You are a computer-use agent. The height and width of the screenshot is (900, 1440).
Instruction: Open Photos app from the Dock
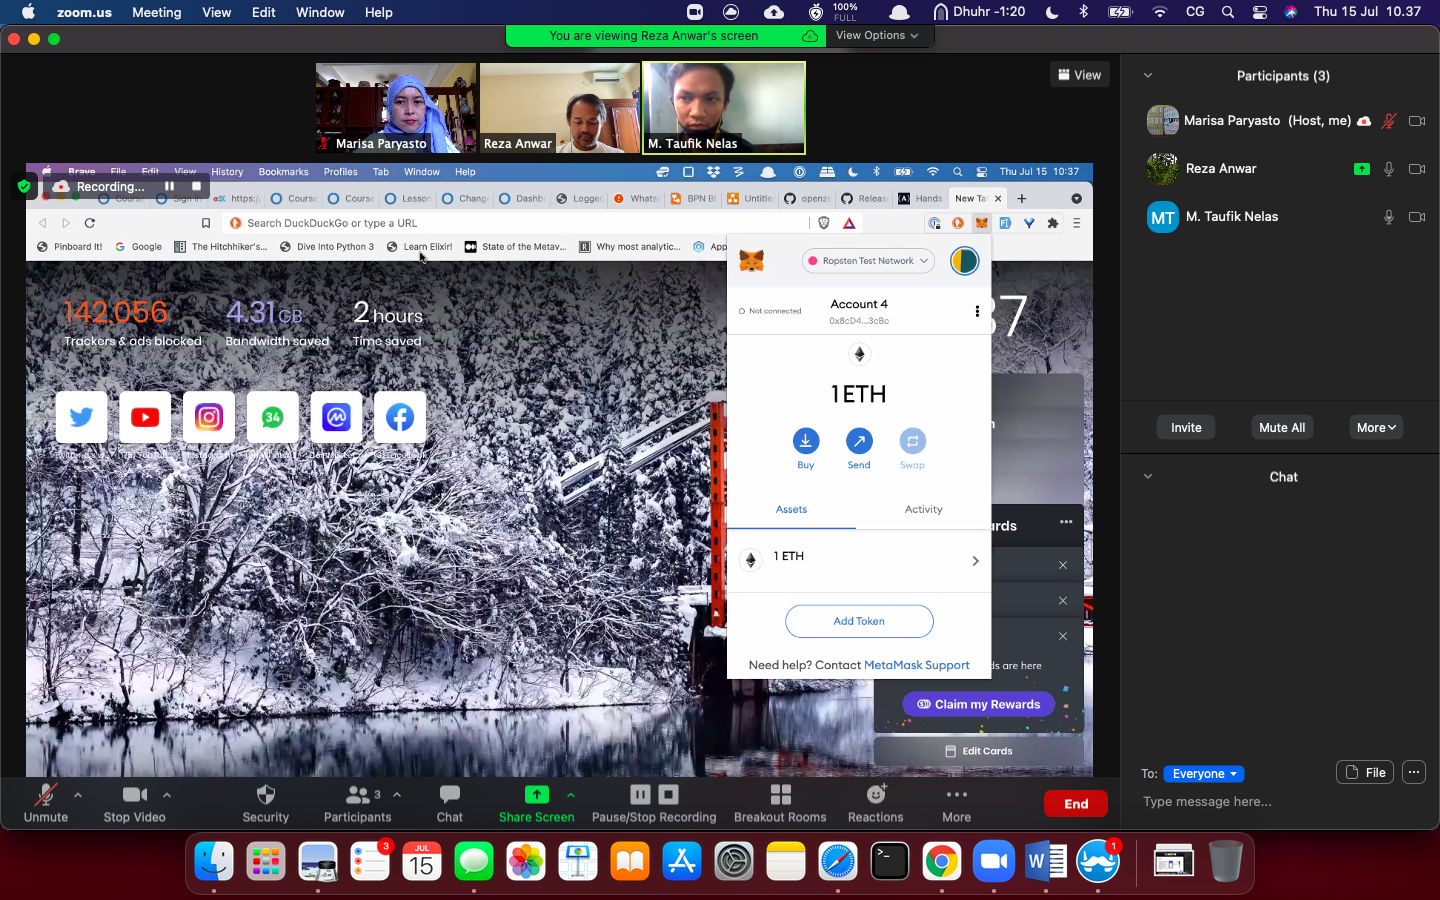click(526, 861)
